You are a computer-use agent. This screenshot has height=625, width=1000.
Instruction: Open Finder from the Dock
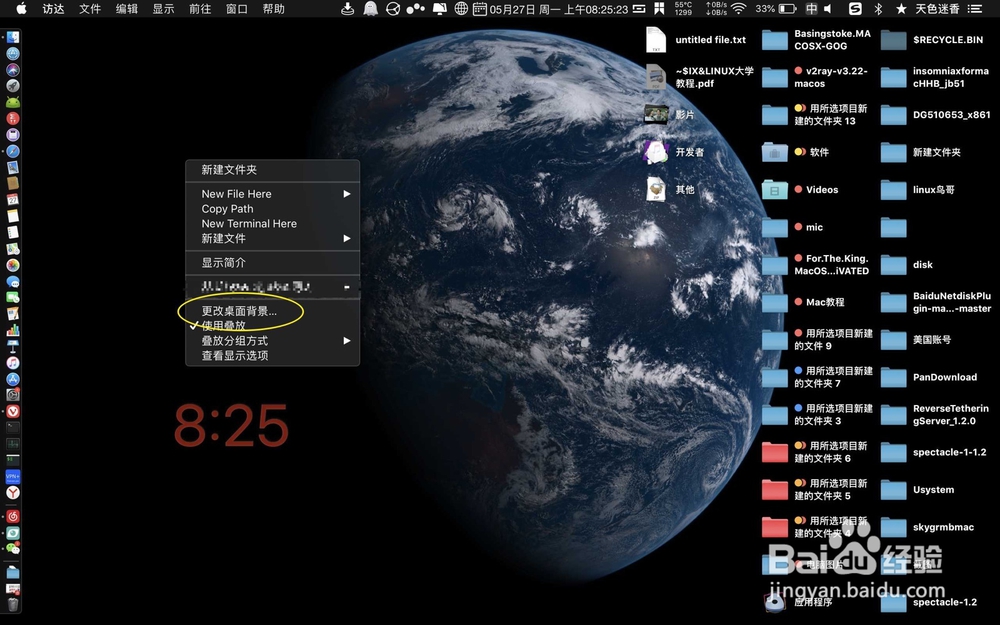[x=13, y=38]
